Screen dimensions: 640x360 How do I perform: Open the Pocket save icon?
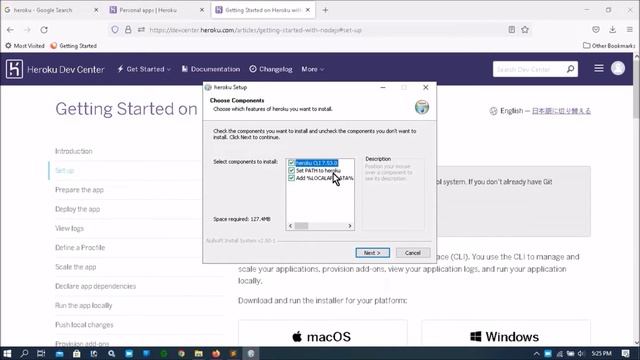coord(596,29)
